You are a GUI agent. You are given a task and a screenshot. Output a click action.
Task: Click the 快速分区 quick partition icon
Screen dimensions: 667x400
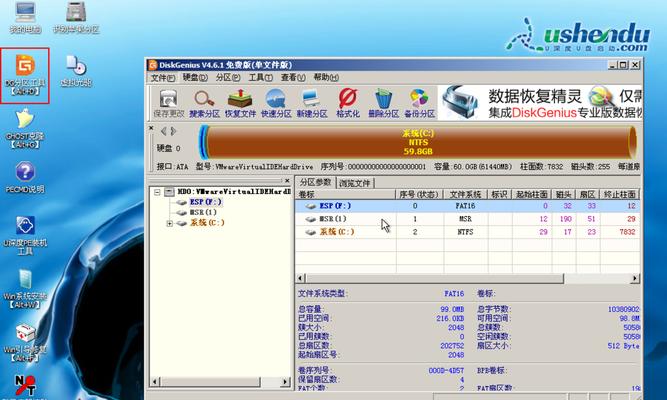[276, 103]
